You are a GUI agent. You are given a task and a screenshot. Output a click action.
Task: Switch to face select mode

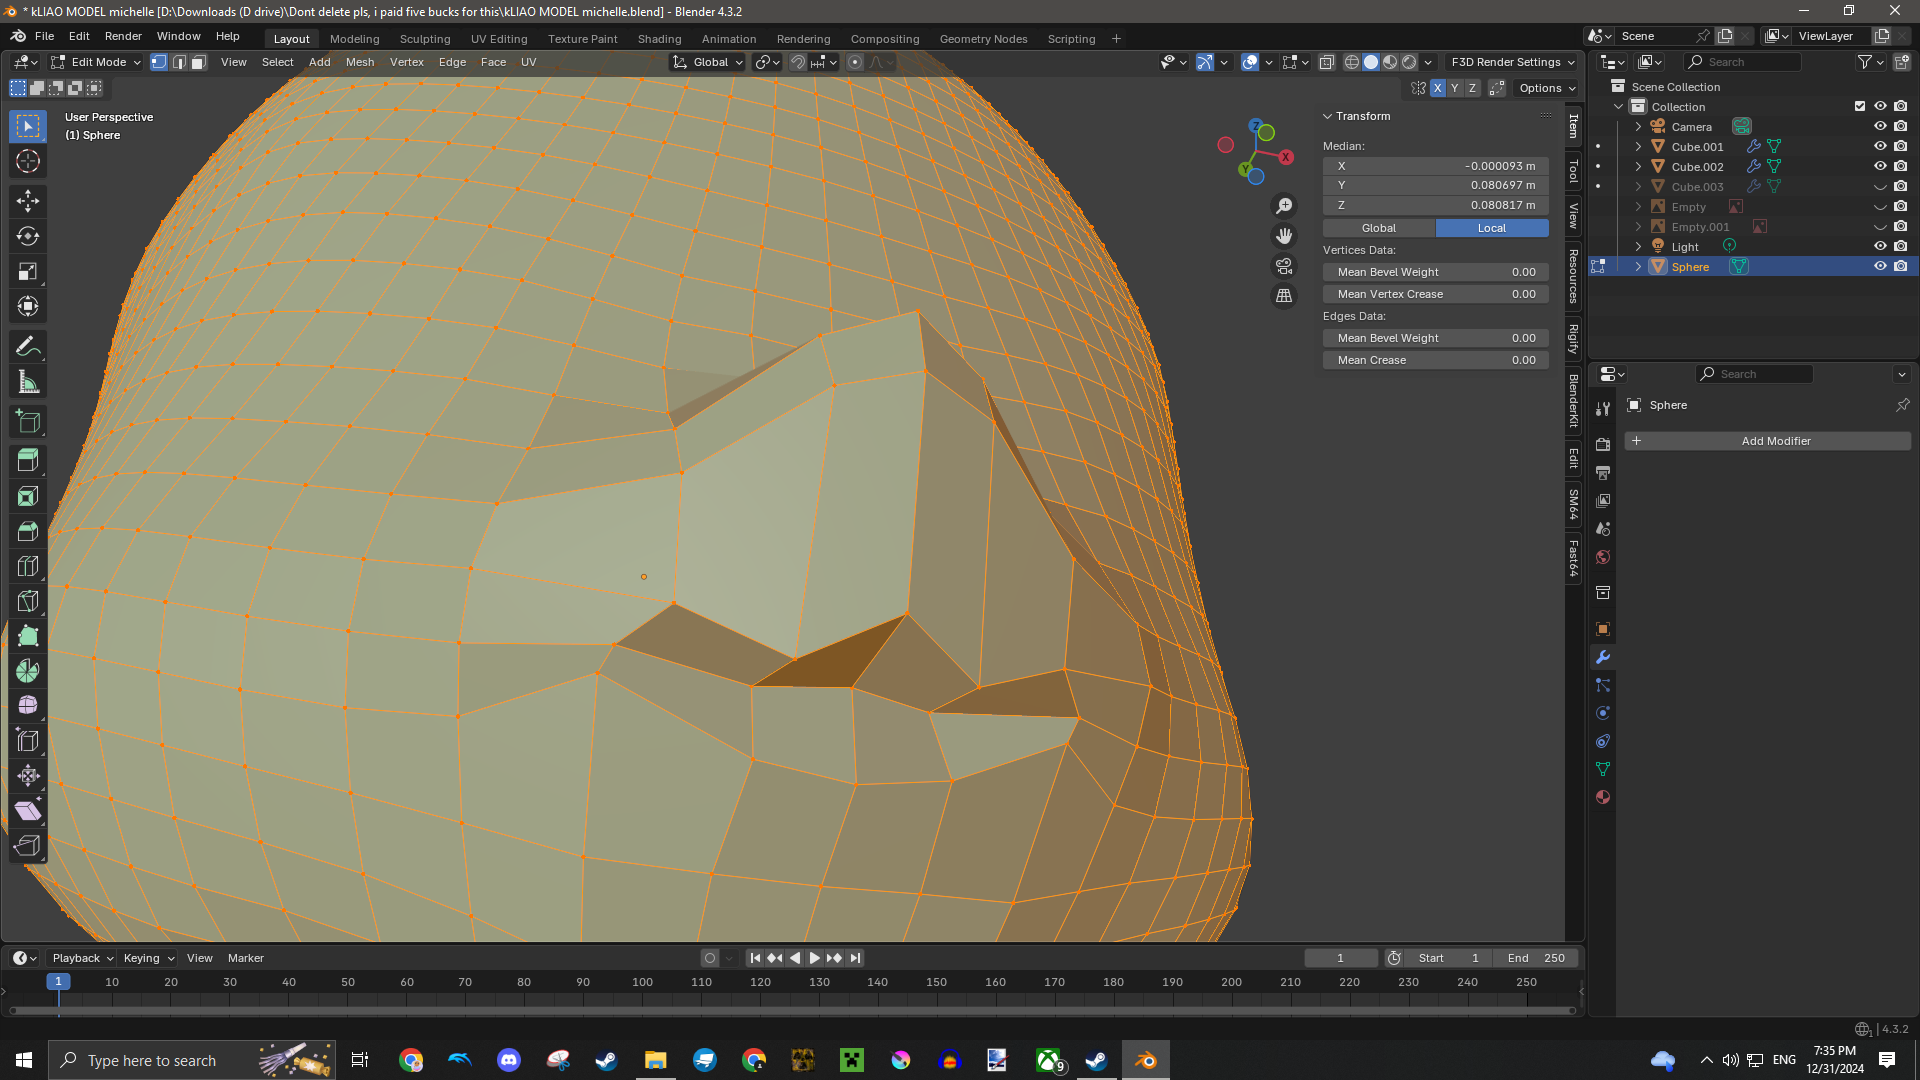coord(198,62)
